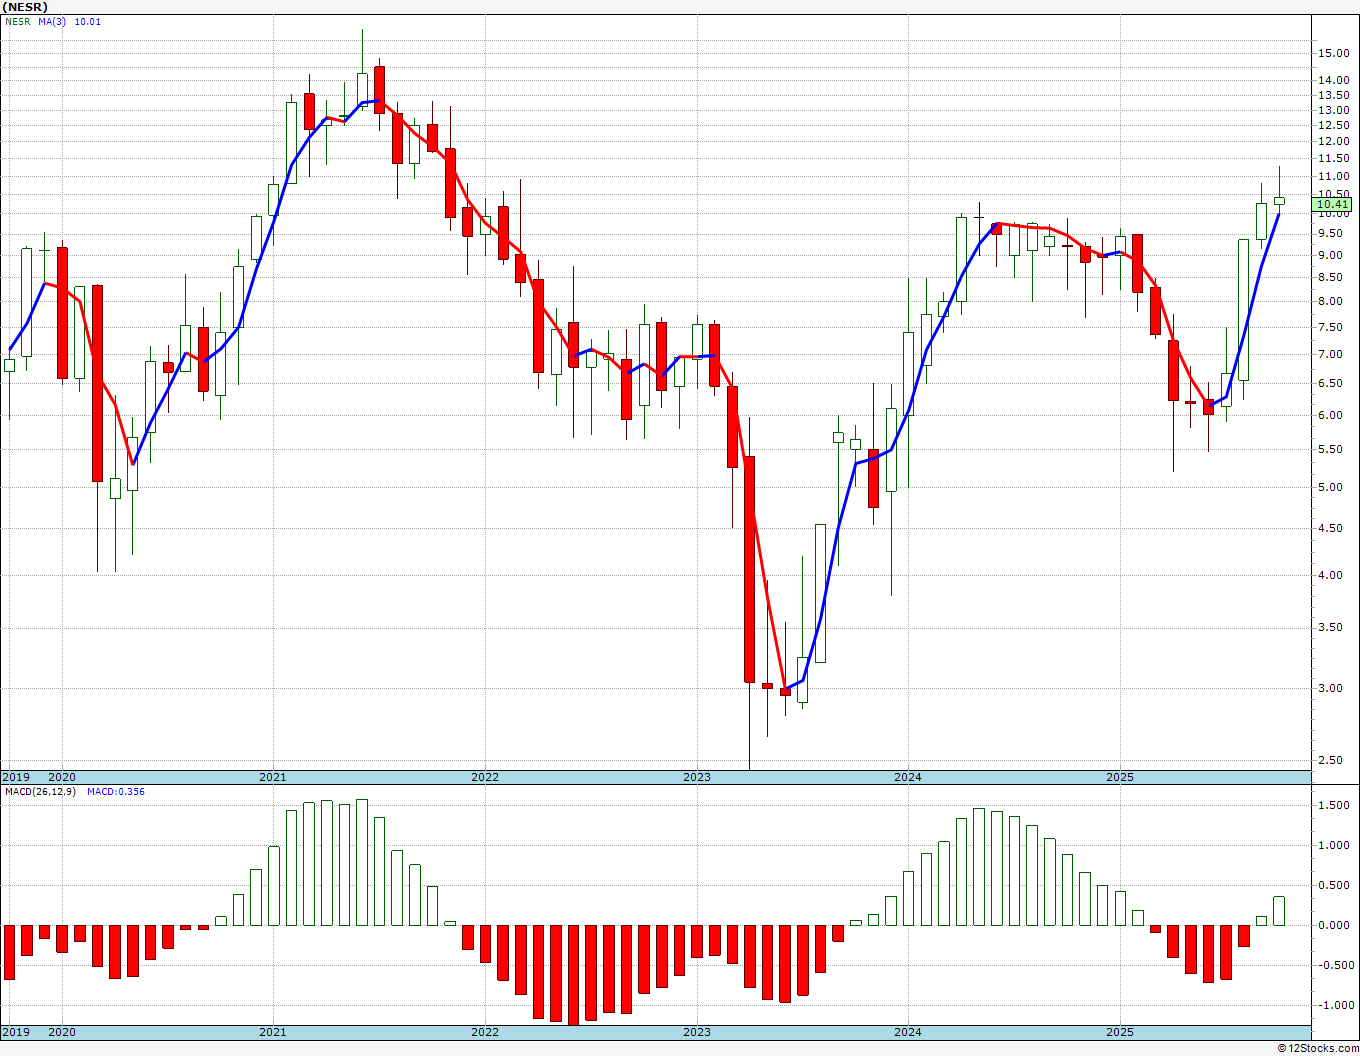The image size is (1360, 1056).
Task: Click the 9.50 price axis label
Action: click(1329, 233)
